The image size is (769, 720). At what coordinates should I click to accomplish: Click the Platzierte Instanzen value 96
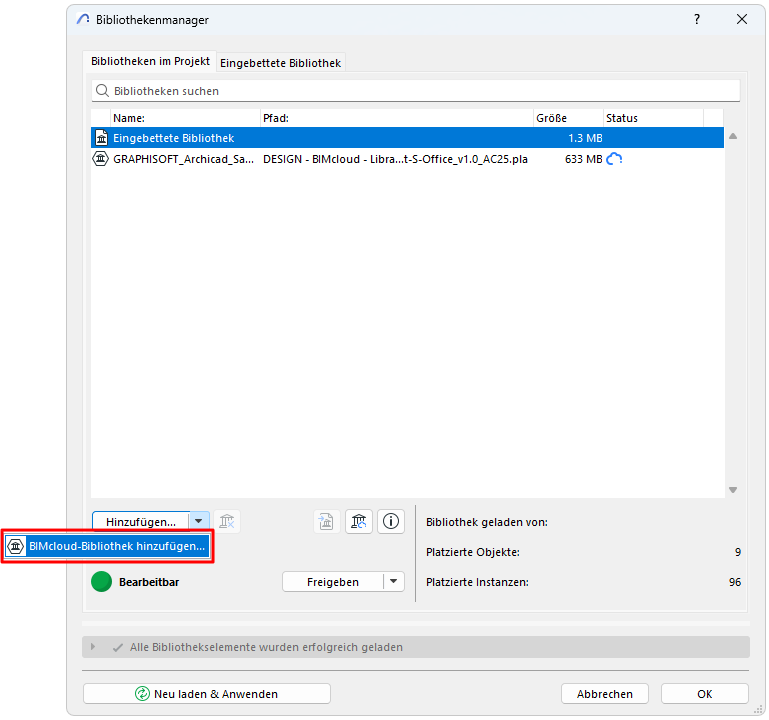pyautogui.click(x=735, y=582)
